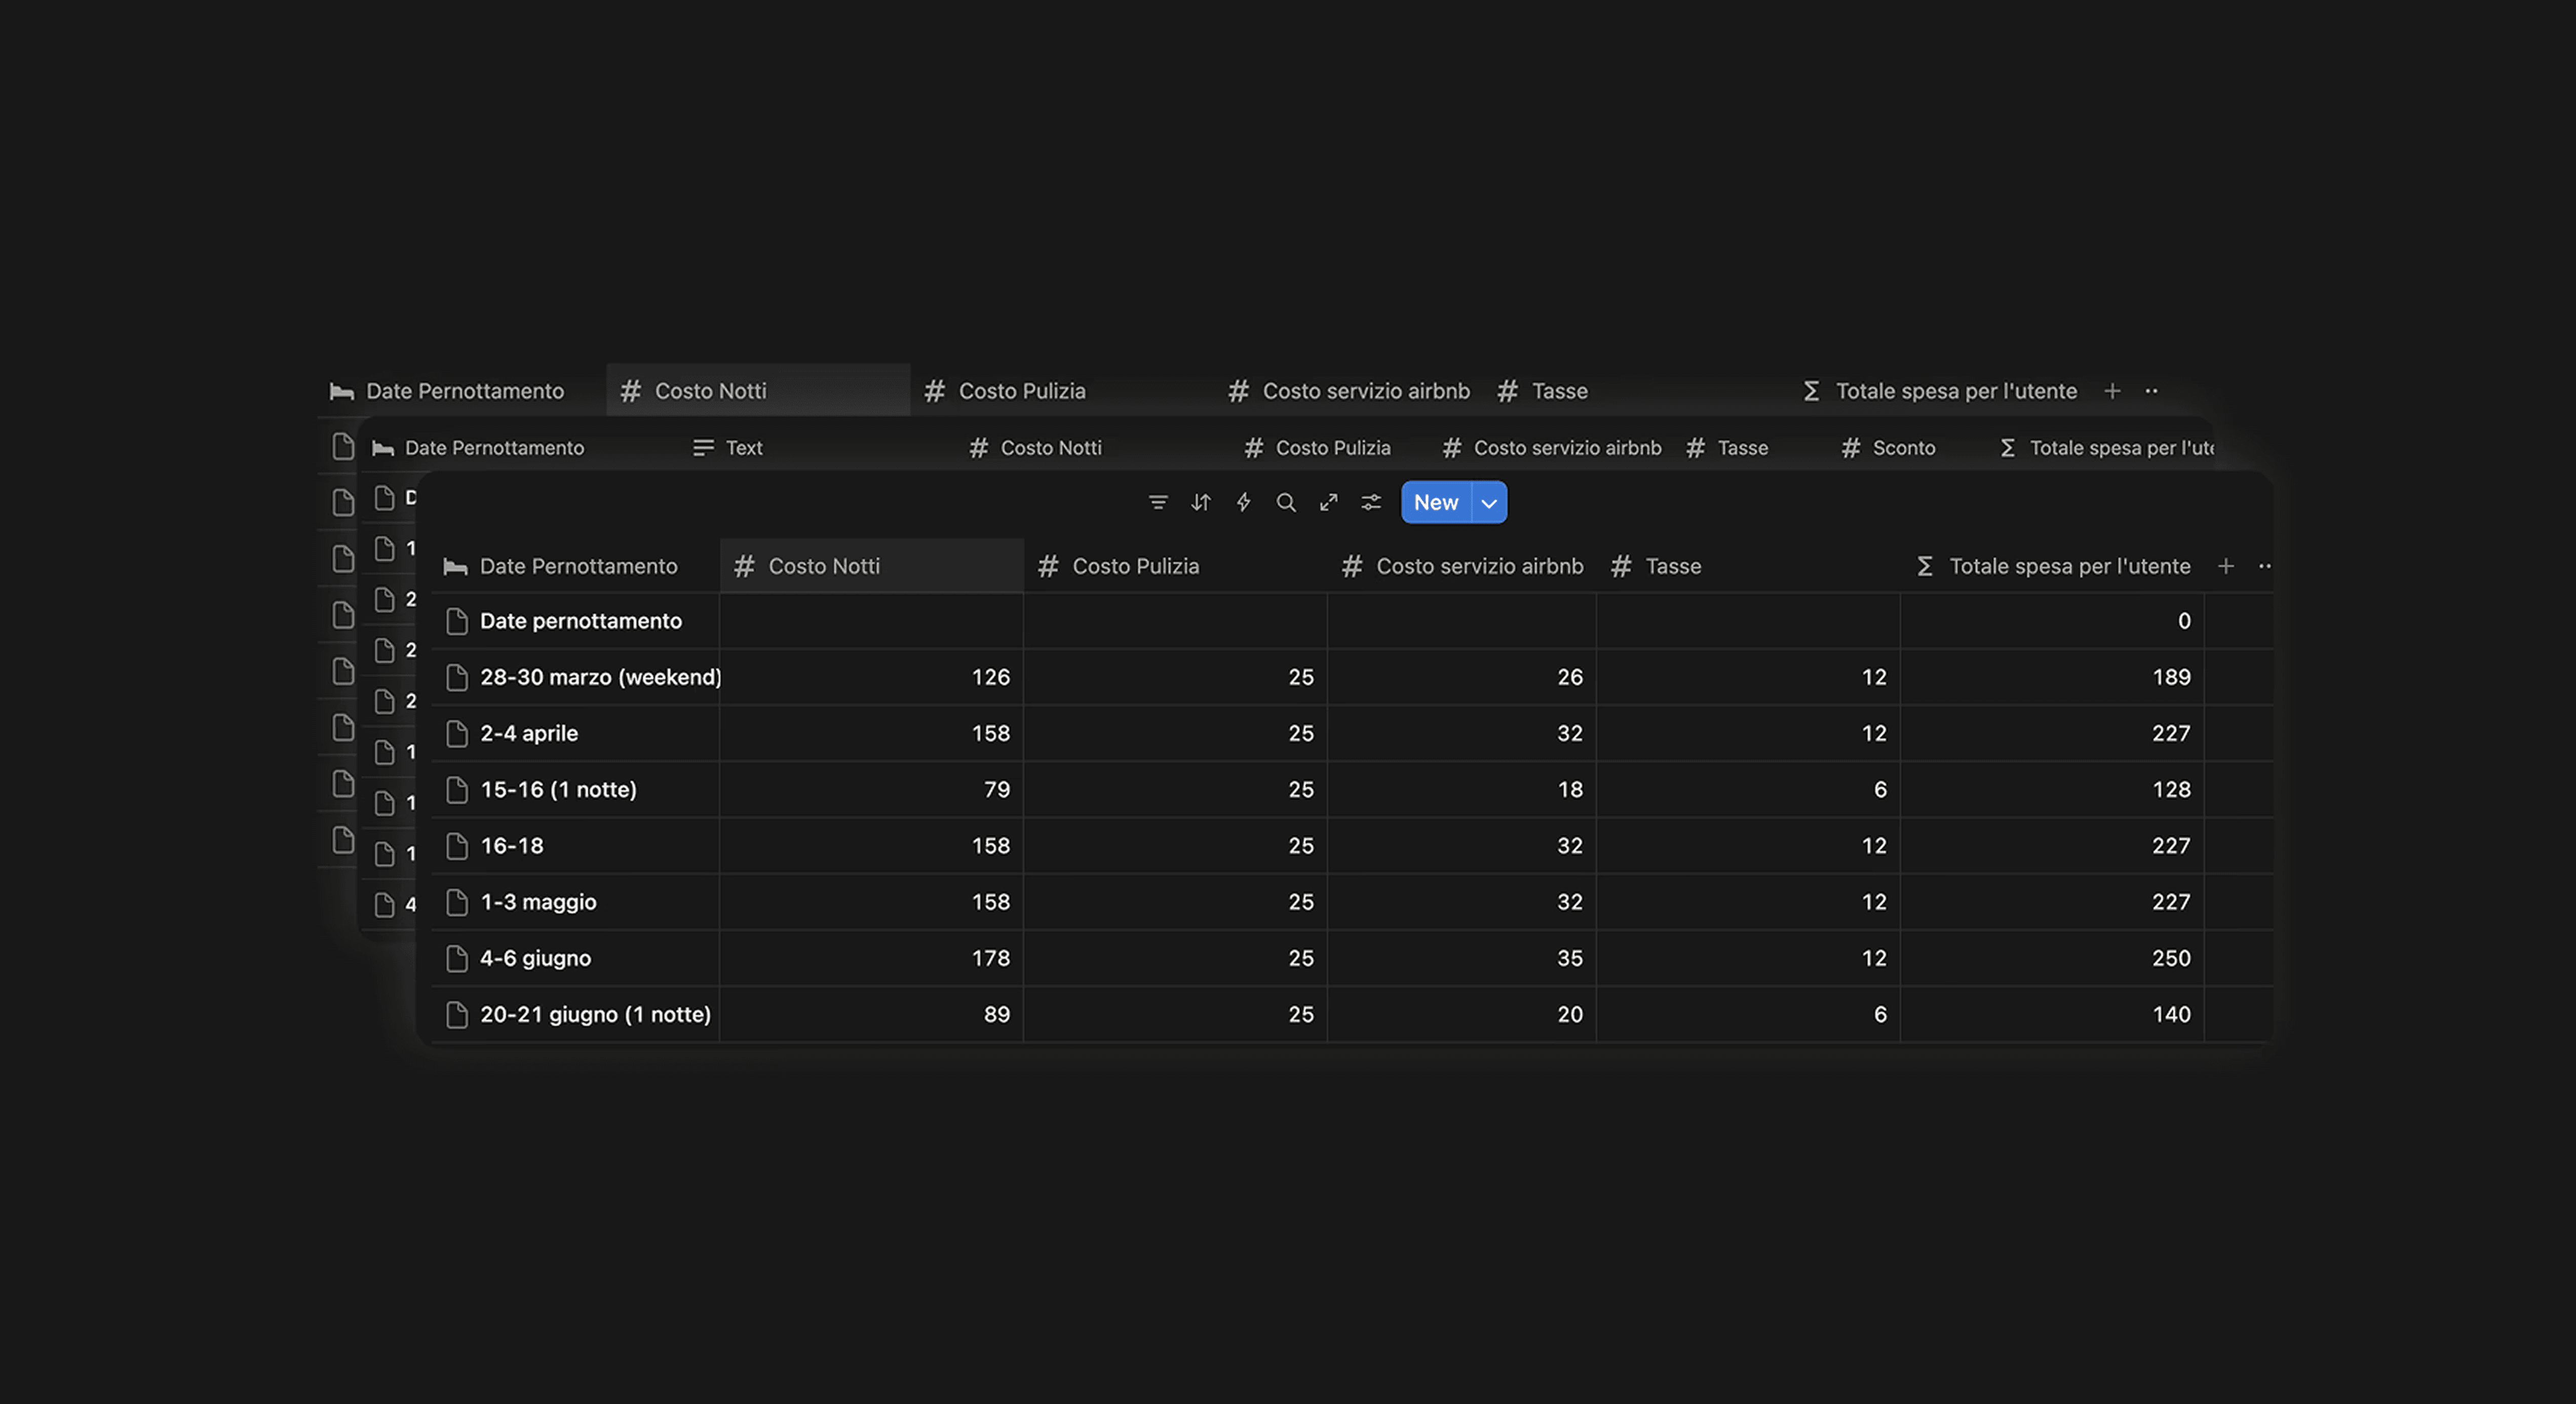The width and height of the screenshot is (2576, 1404).
Task: Click the sort arrows icon
Action: [x=1201, y=503]
